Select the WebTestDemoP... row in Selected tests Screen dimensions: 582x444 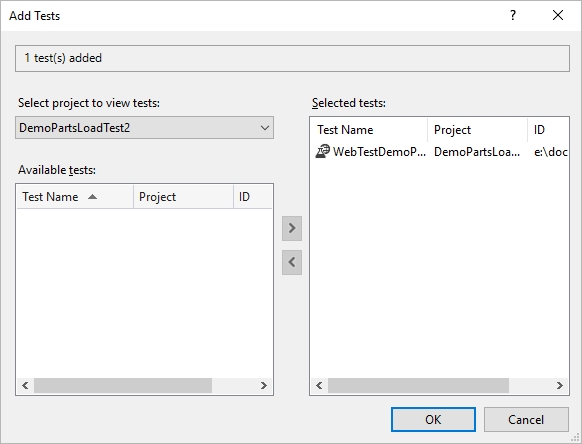(439, 151)
